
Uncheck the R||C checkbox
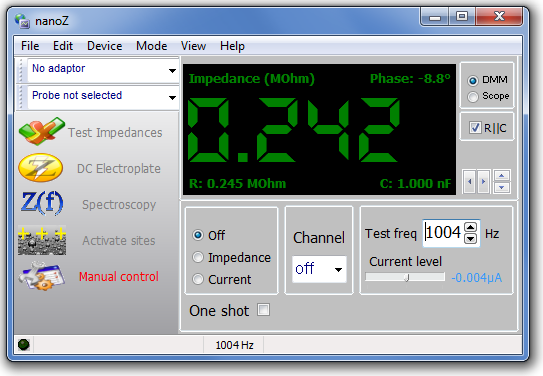point(475,127)
